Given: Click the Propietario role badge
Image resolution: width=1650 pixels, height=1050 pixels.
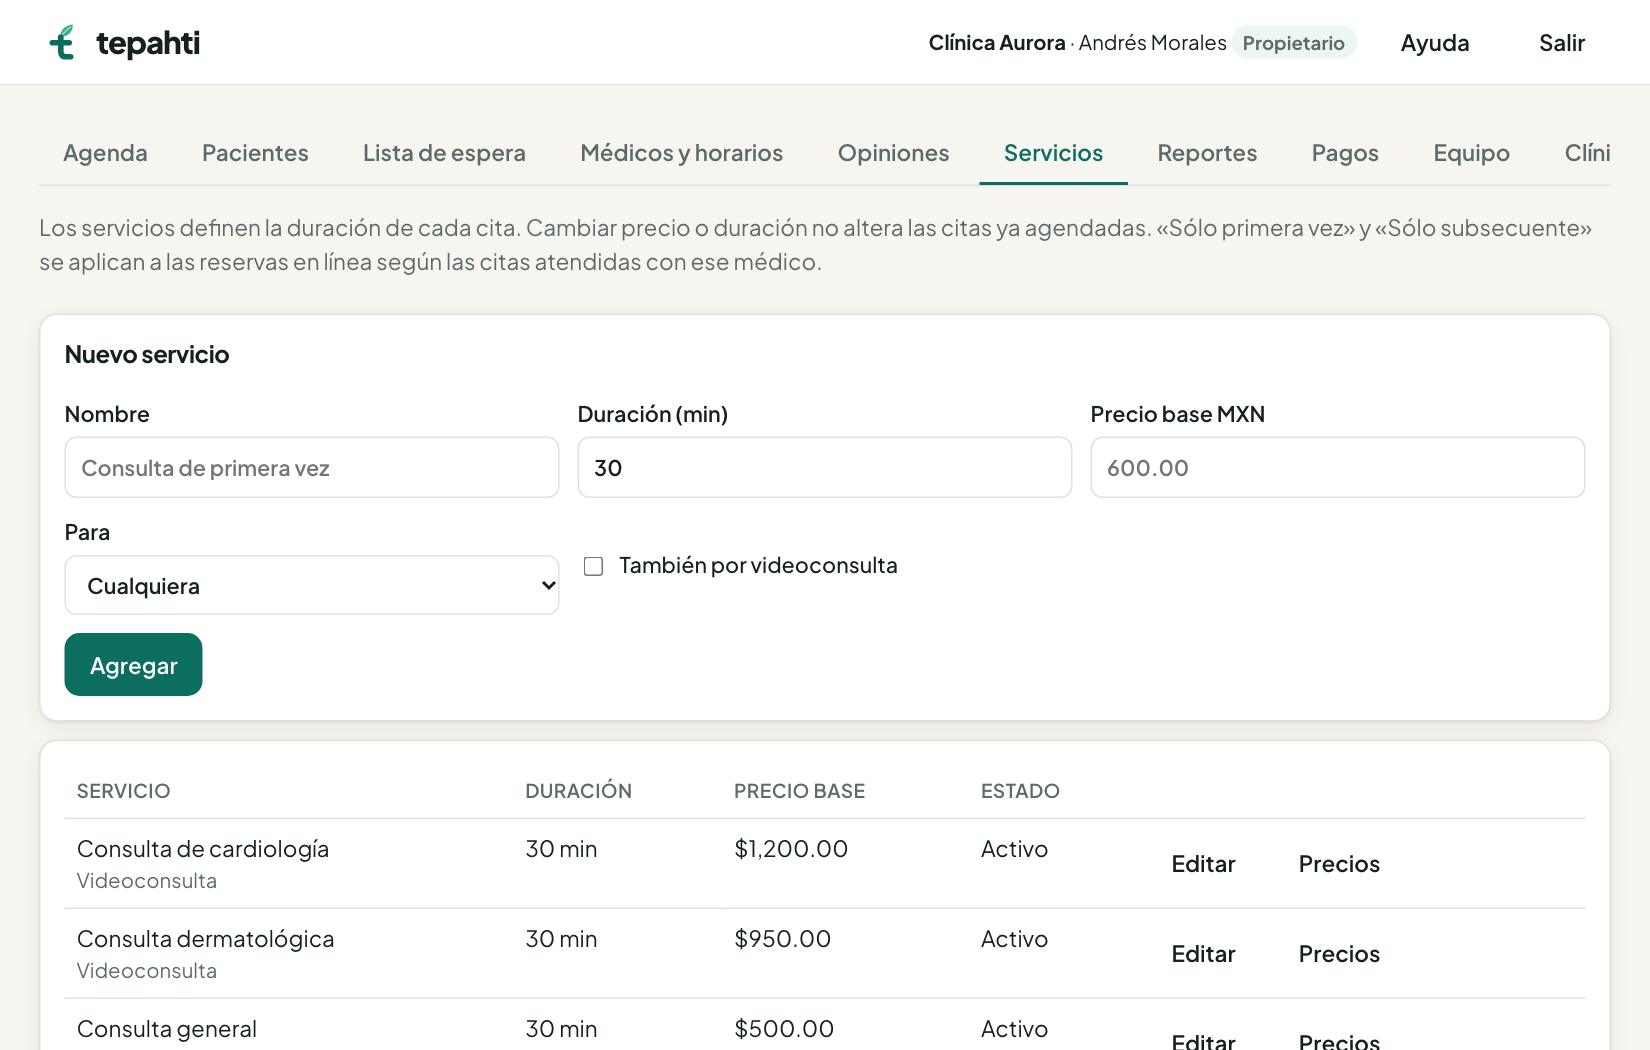Looking at the screenshot, I should (x=1293, y=43).
